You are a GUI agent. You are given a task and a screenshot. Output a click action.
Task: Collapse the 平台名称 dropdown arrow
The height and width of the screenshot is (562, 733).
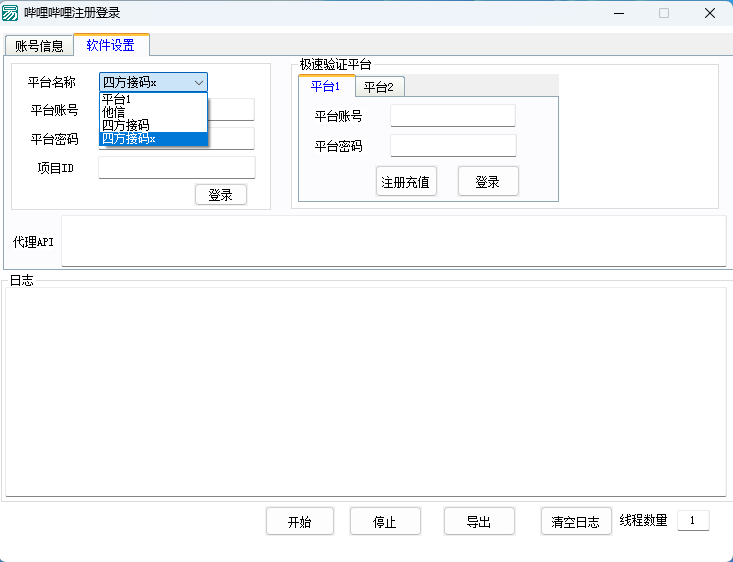[x=199, y=82]
